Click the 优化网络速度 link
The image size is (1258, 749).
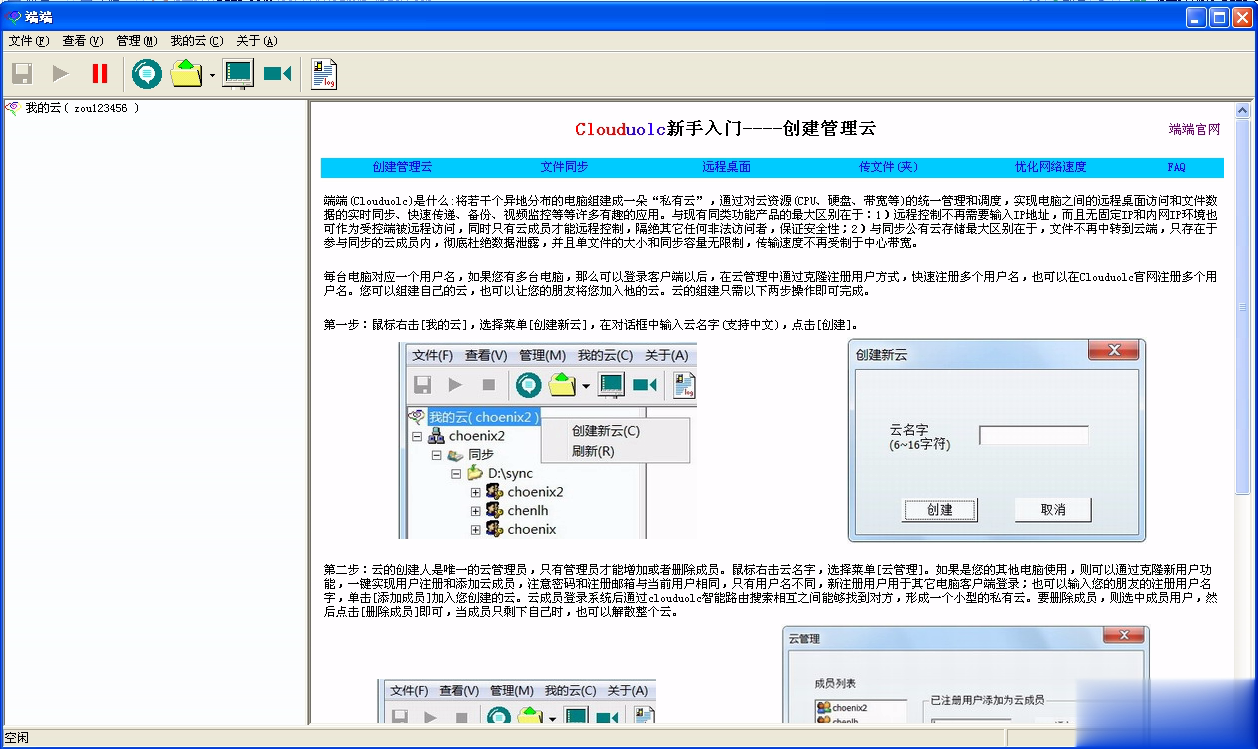(1050, 167)
